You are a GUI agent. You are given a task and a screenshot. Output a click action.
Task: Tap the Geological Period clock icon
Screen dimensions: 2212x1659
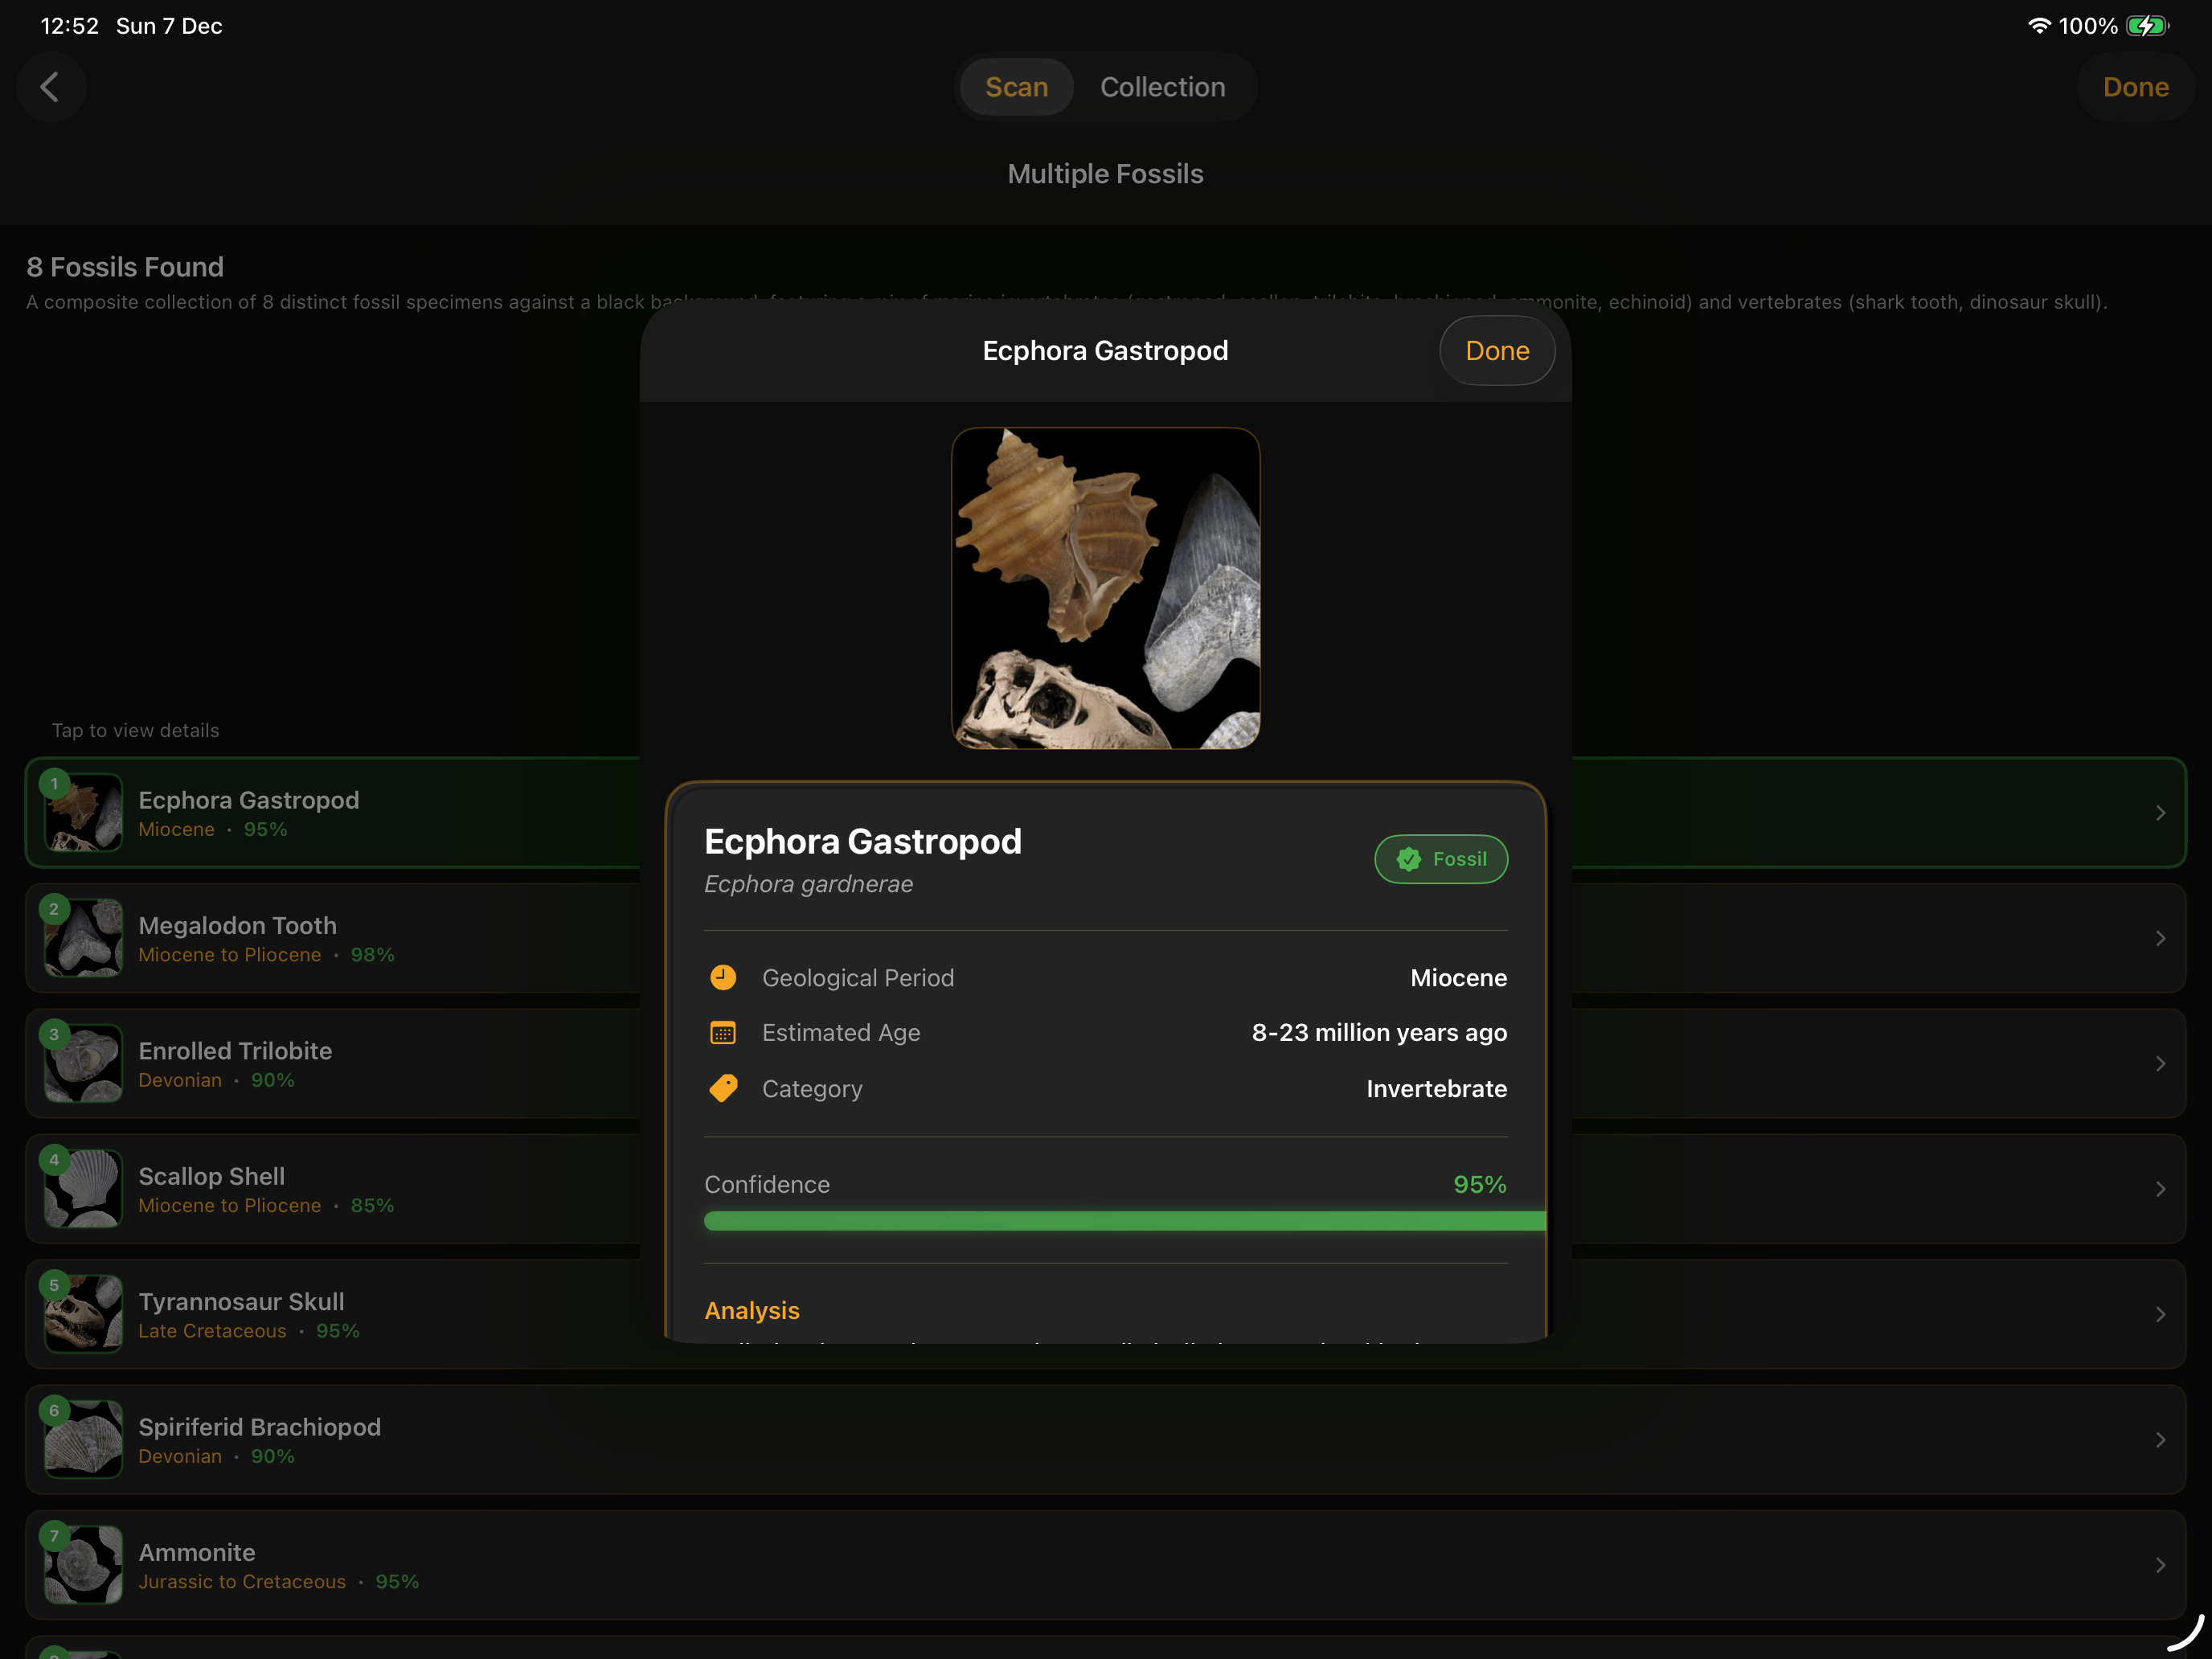point(723,978)
